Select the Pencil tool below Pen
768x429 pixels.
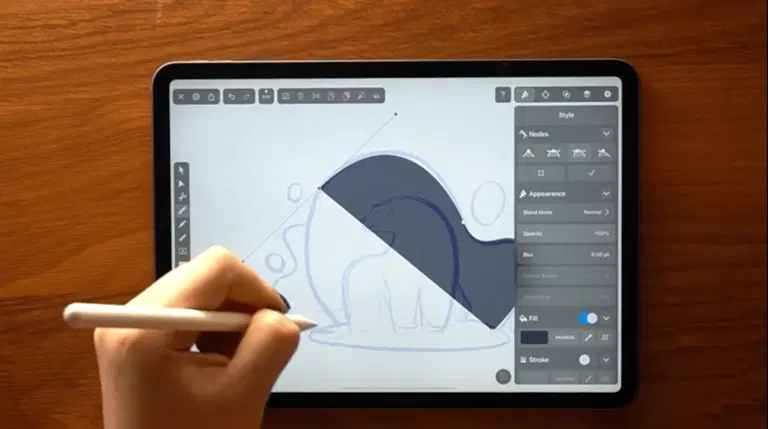pyautogui.click(x=182, y=224)
